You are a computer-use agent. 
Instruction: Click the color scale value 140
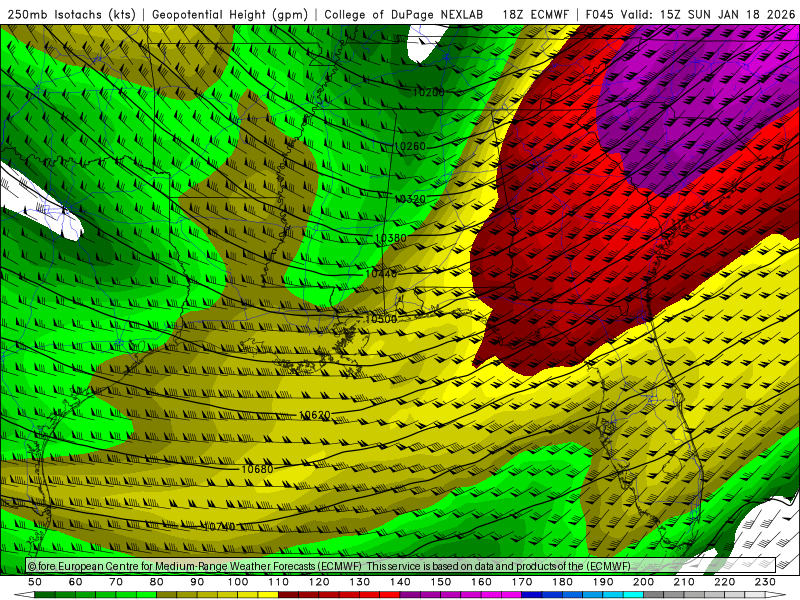click(x=401, y=582)
